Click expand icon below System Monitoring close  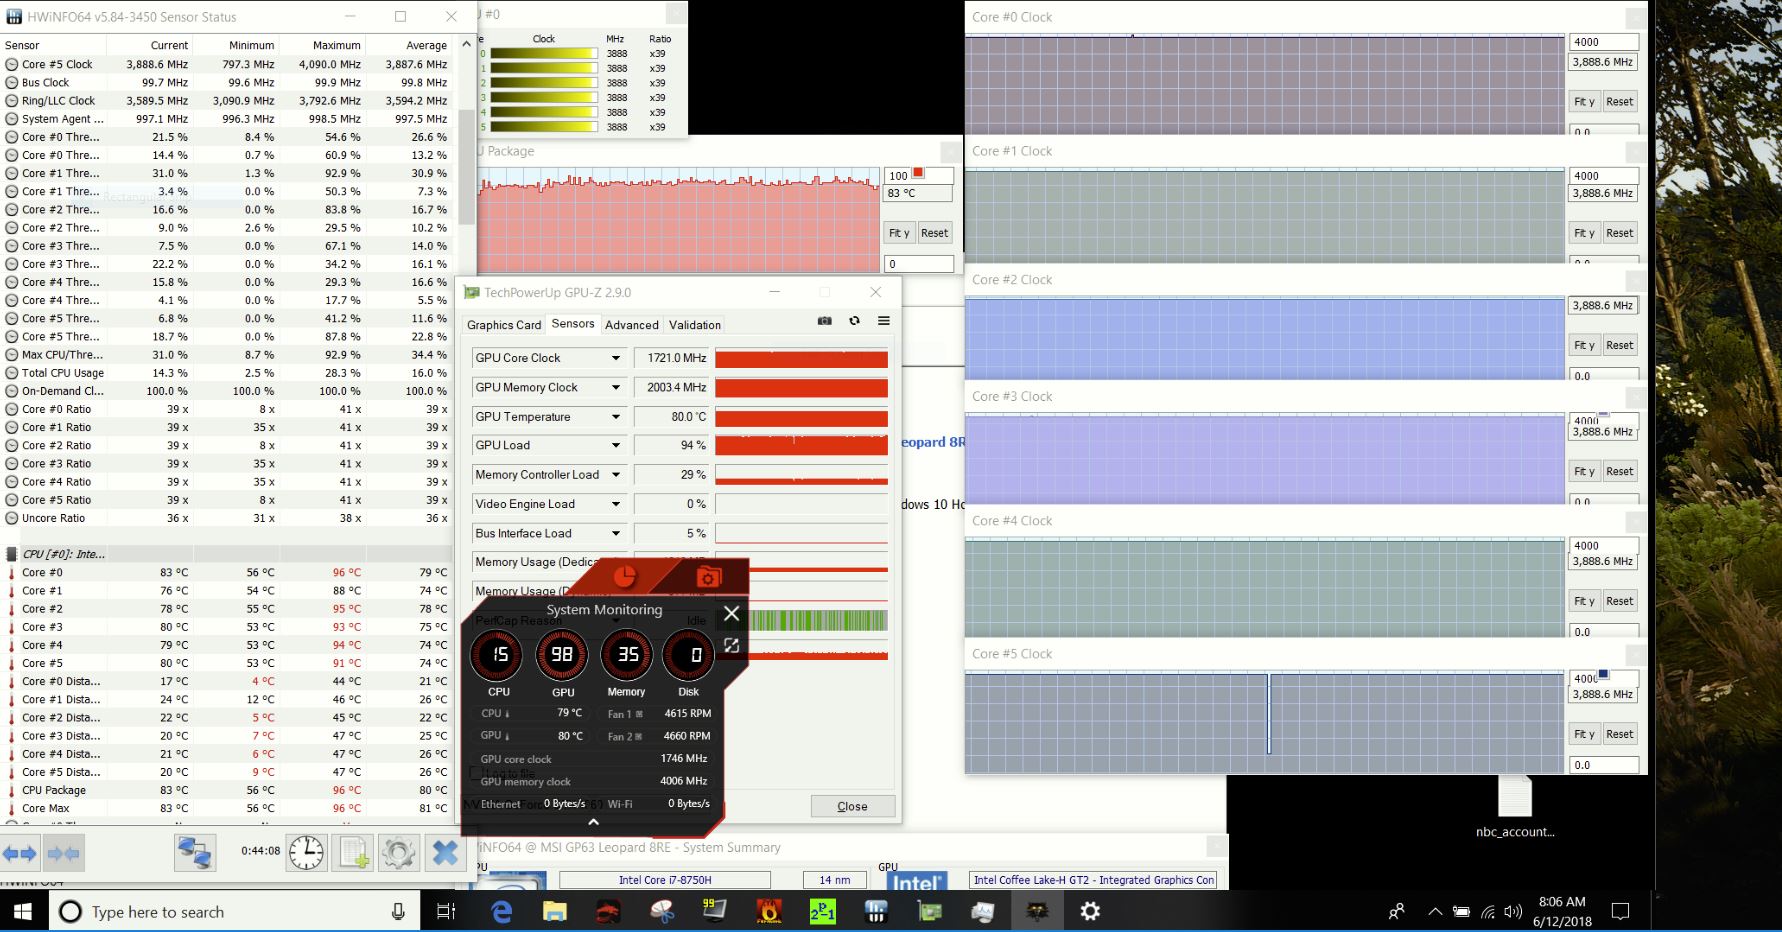731,646
